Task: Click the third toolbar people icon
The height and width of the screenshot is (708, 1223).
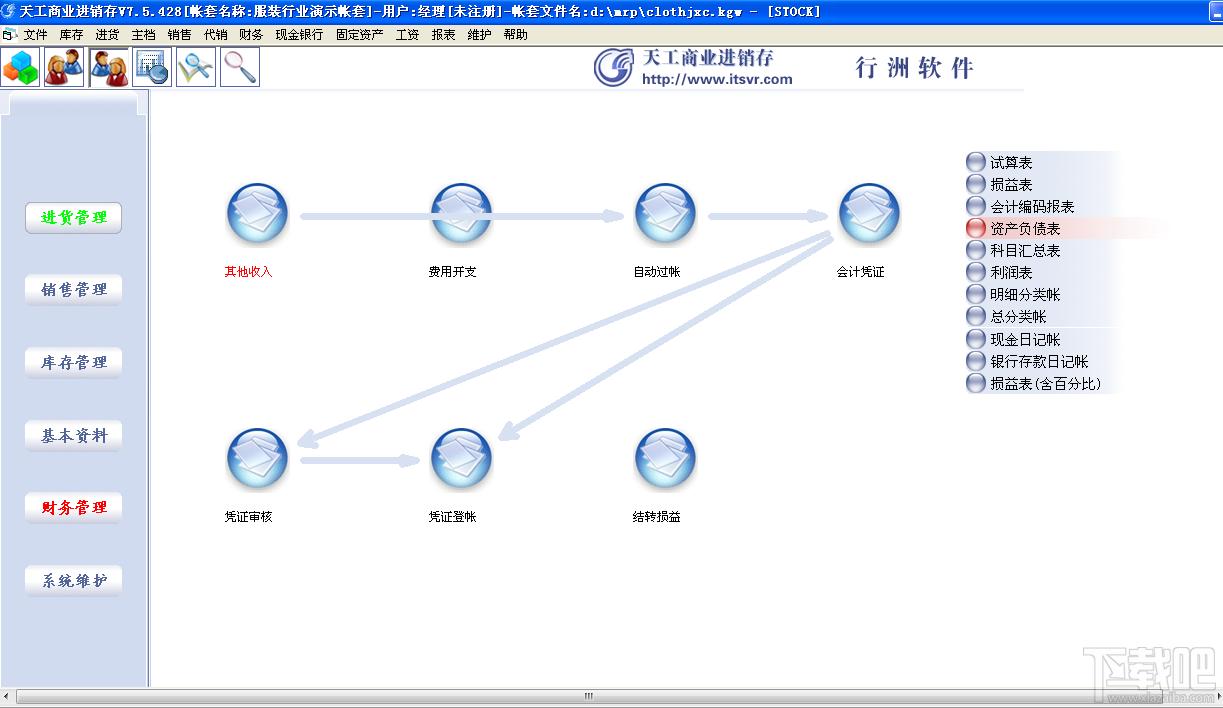Action: 108,67
